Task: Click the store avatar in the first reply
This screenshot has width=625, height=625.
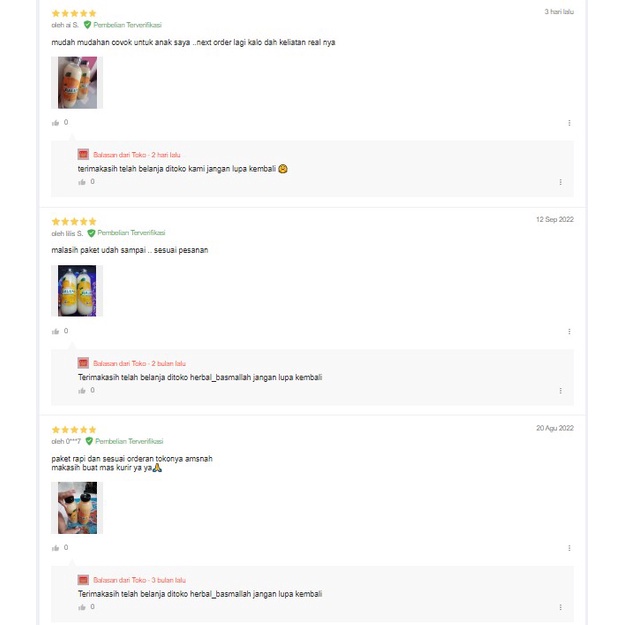Action: [x=83, y=154]
